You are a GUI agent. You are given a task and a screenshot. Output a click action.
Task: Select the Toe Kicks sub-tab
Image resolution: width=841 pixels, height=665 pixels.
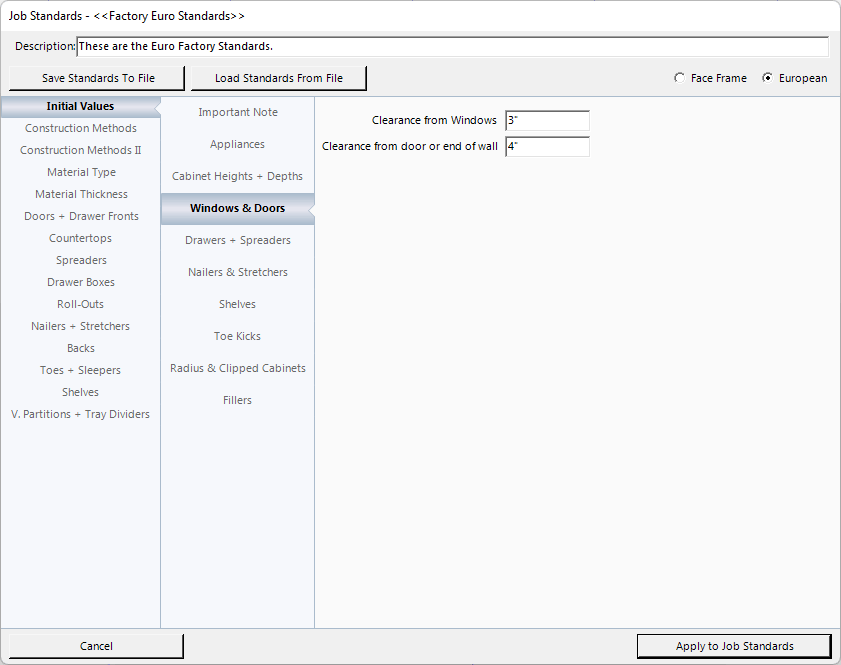pos(237,336)
